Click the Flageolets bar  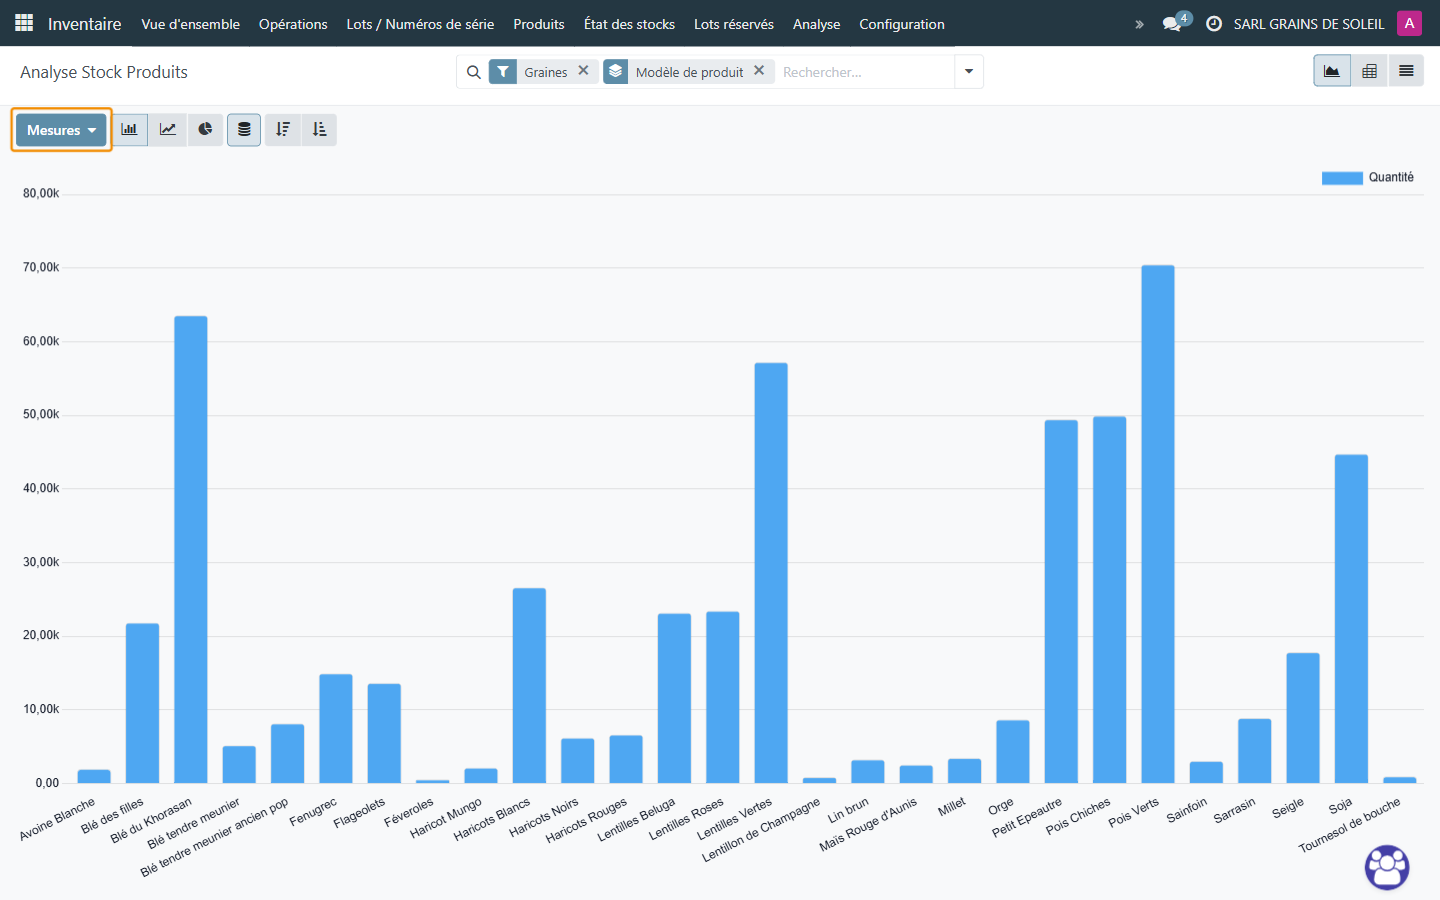coord(384,733)
